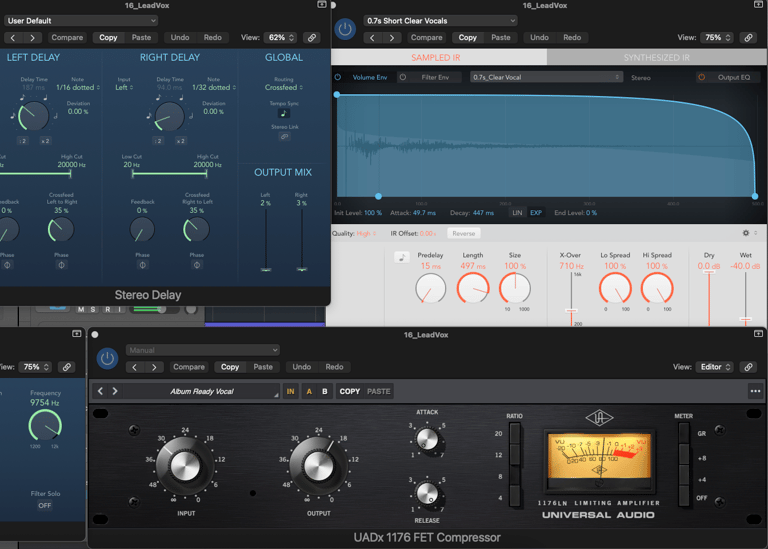Click link icon in Space Designer header

point(748,38)
